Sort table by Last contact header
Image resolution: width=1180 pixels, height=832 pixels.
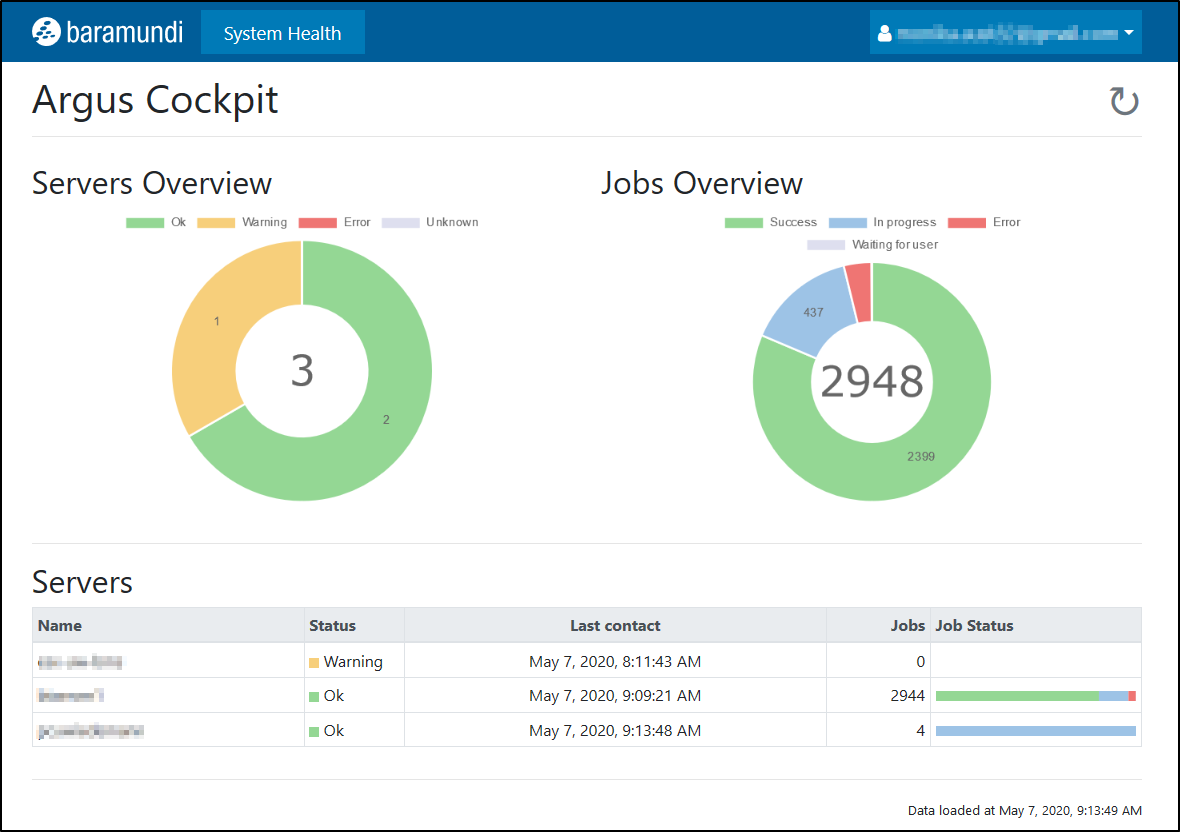[615, 625]
